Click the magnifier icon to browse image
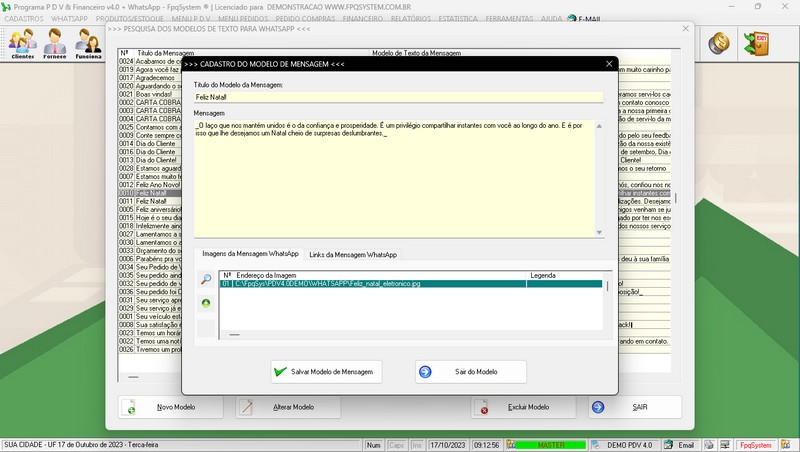 click(x=206, y=280)
